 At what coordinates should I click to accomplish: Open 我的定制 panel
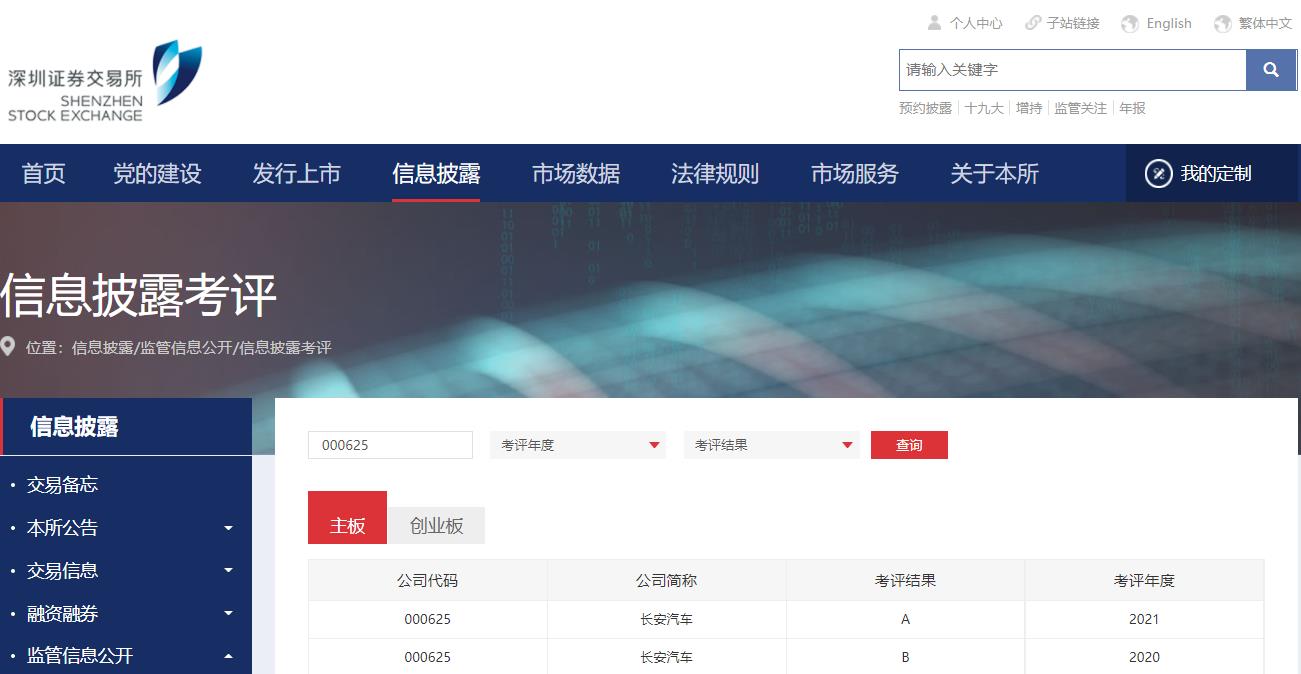click(x=1213, y=173)
